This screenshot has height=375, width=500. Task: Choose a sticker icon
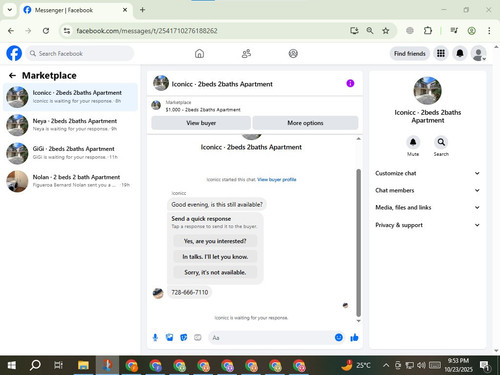tap(184, 338)
